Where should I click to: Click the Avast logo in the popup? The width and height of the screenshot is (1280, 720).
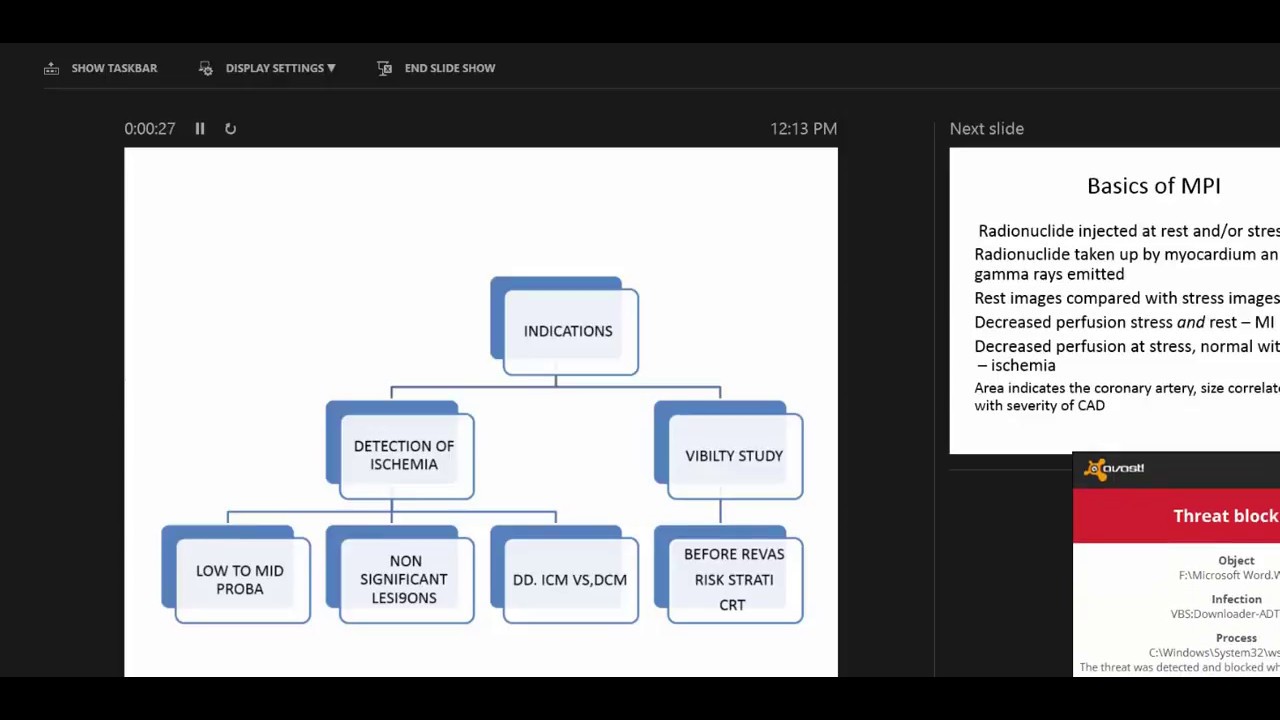tap(1115, 468)
